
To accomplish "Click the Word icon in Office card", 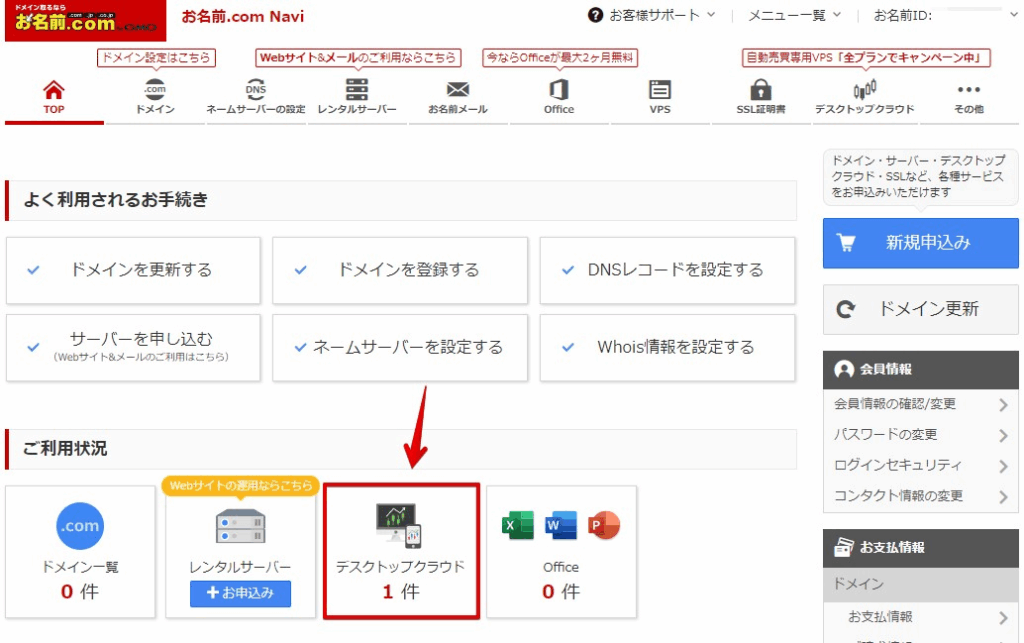I will coord(561,525).
